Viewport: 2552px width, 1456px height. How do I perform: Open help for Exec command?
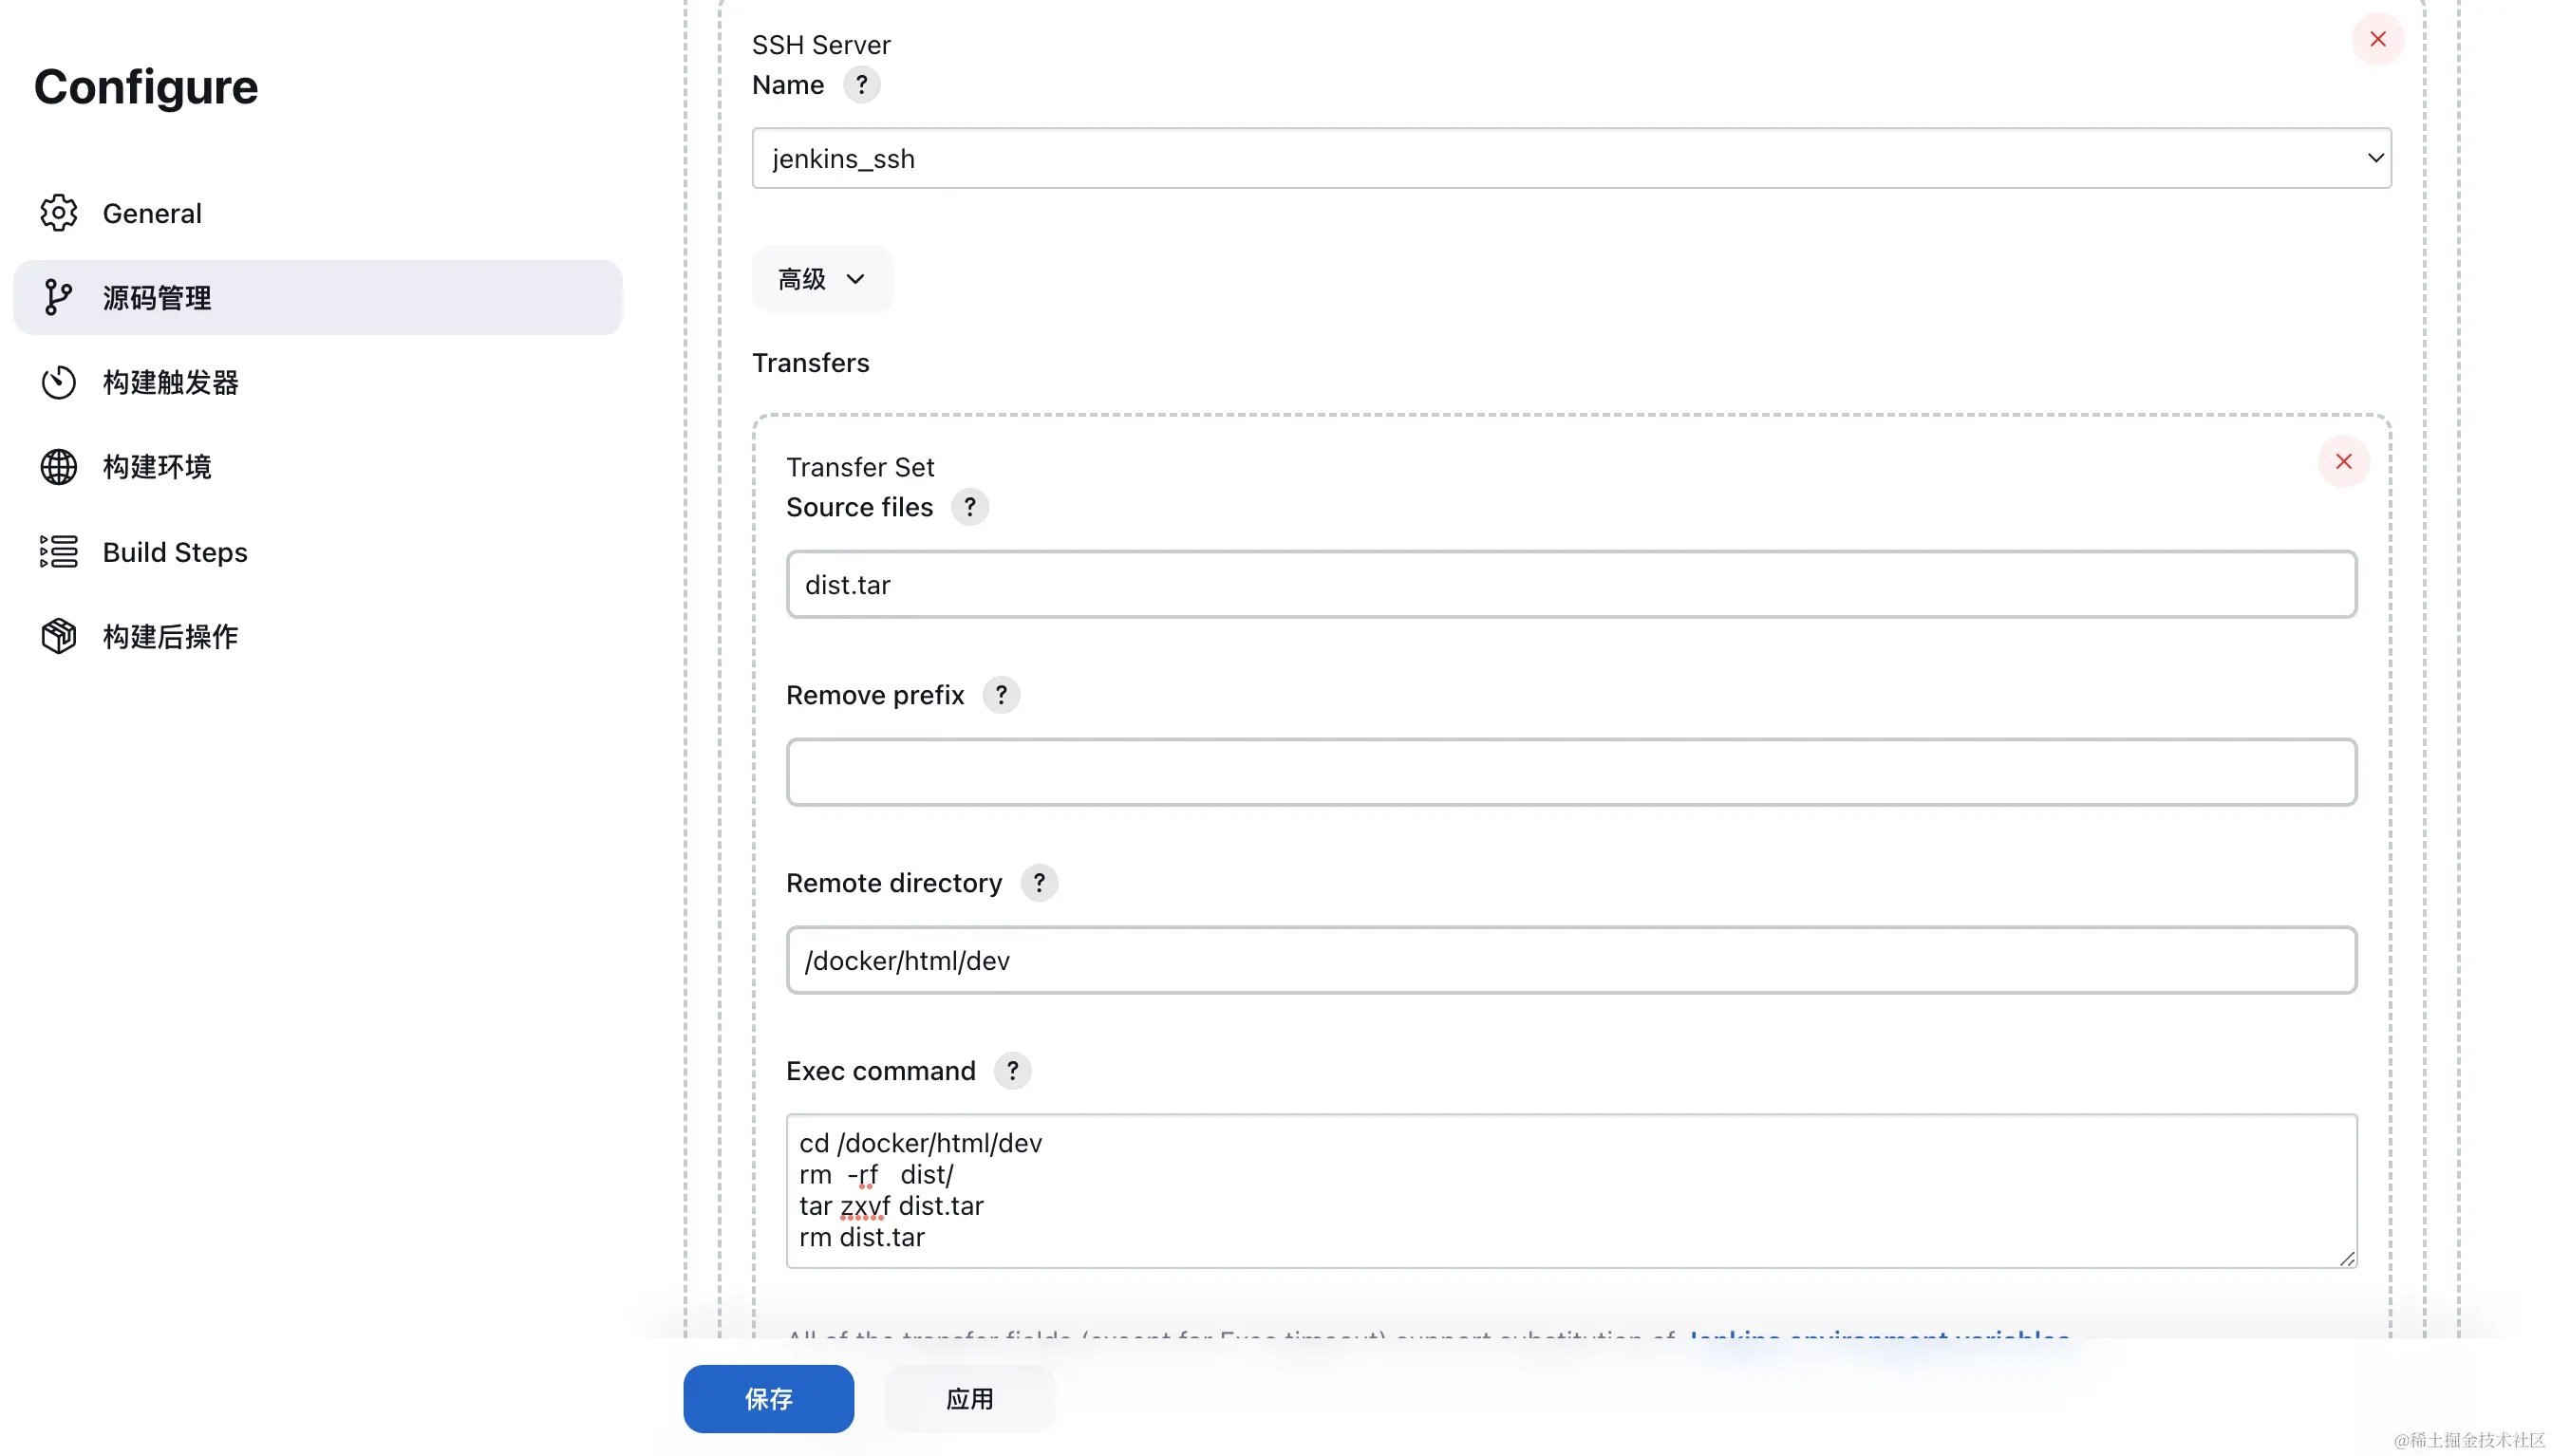click(x=1012, y=1071)
